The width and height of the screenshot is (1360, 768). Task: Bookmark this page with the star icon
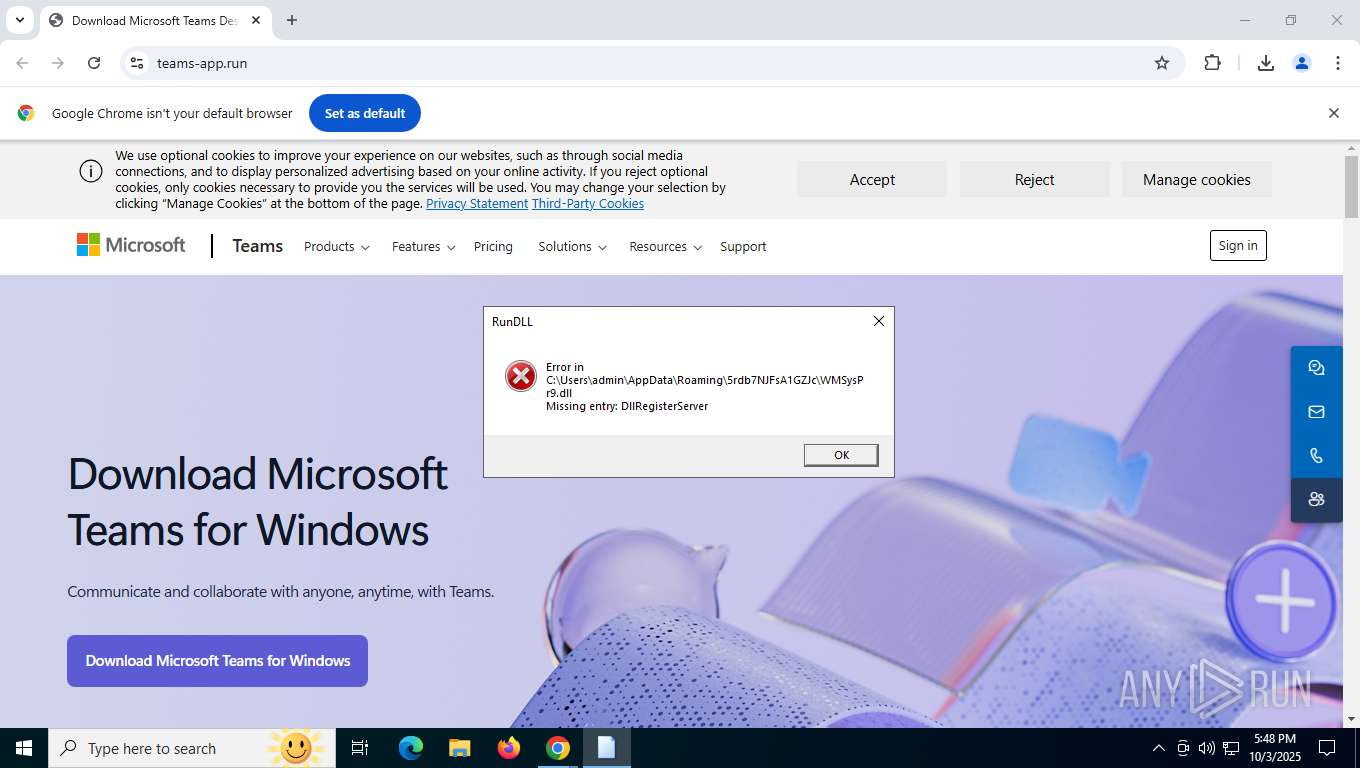point(1162,63)
